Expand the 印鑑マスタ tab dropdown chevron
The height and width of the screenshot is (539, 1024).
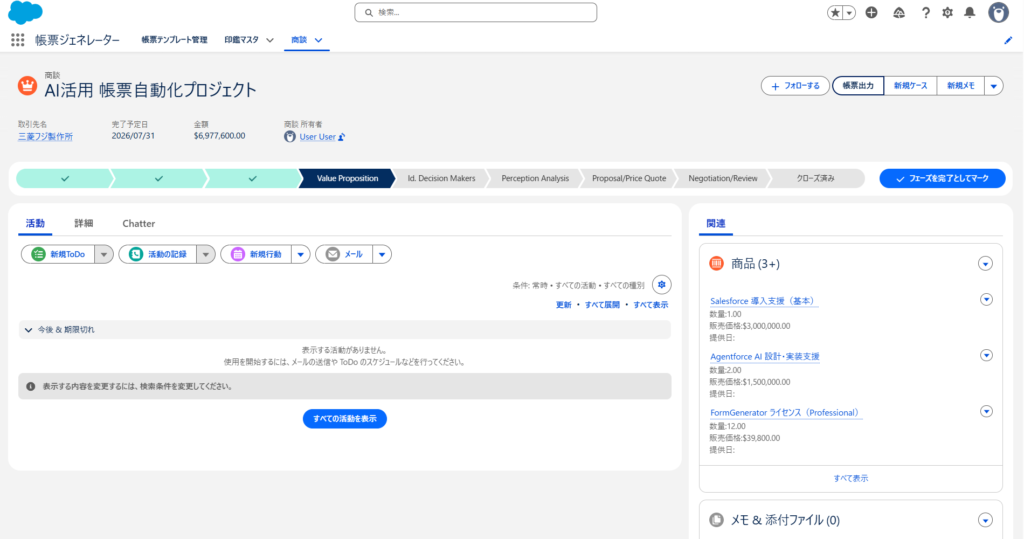[x=270, y=40]
